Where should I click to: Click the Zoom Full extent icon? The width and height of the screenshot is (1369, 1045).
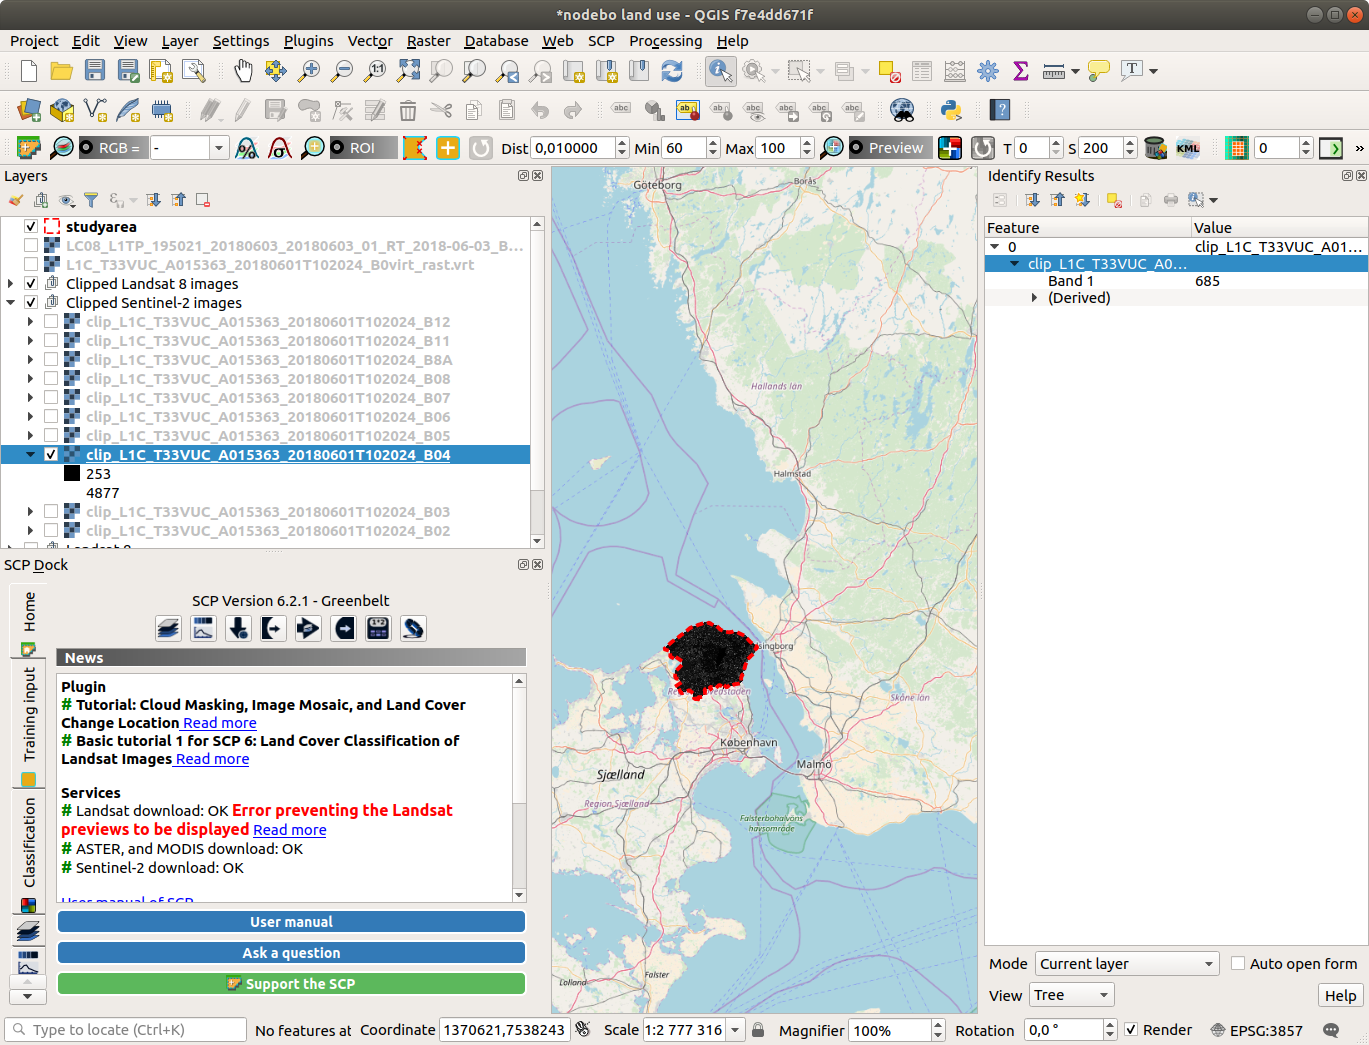coord(408,71)
